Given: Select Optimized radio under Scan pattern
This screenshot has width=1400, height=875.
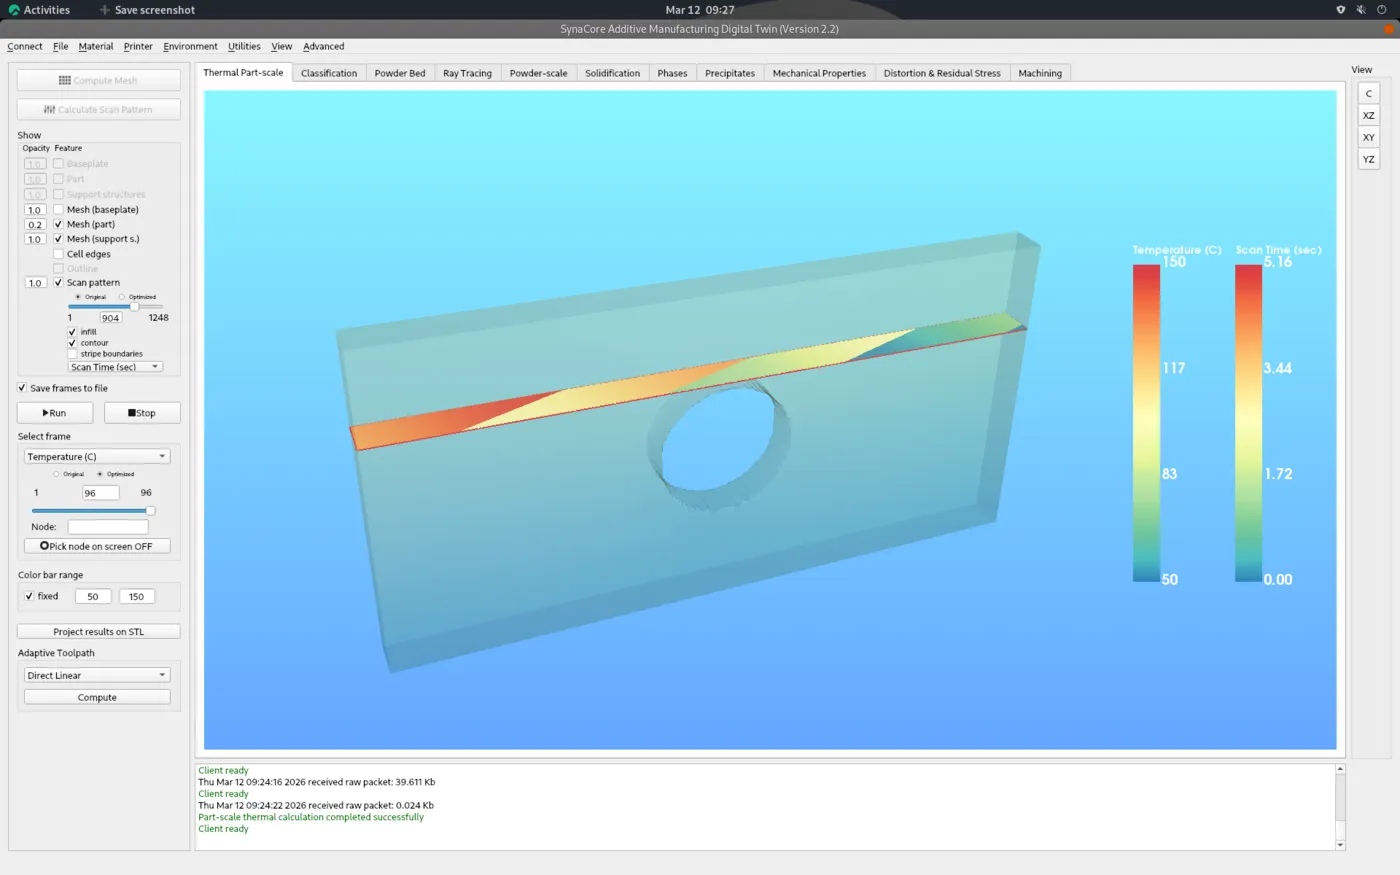Looking at the screenshot, I should click(122, 297).
